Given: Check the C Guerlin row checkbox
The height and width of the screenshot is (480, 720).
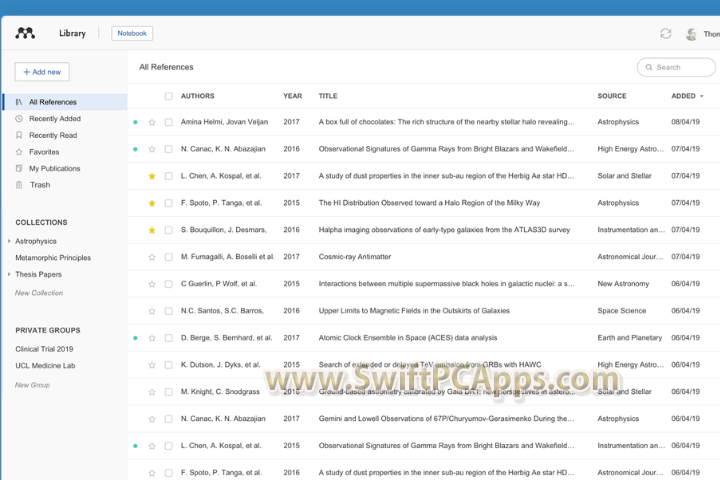Looking at the screenshot, I should pyautogui.click(x=169, y=284).
